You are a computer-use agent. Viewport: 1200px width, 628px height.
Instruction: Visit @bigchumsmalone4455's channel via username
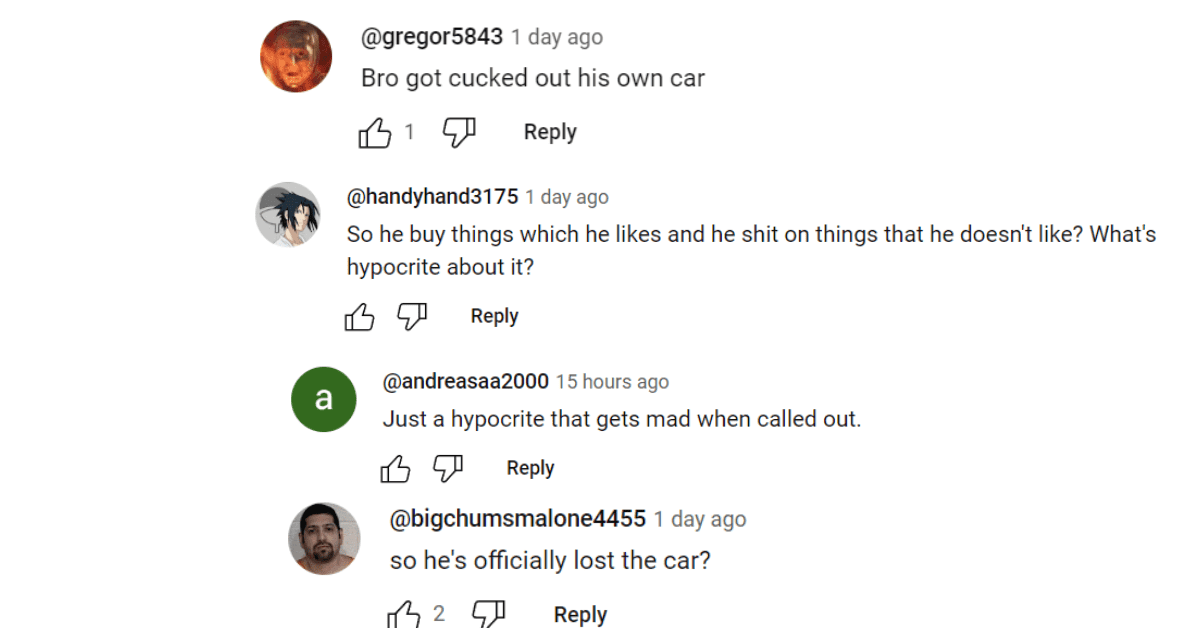tap(517, 519)
